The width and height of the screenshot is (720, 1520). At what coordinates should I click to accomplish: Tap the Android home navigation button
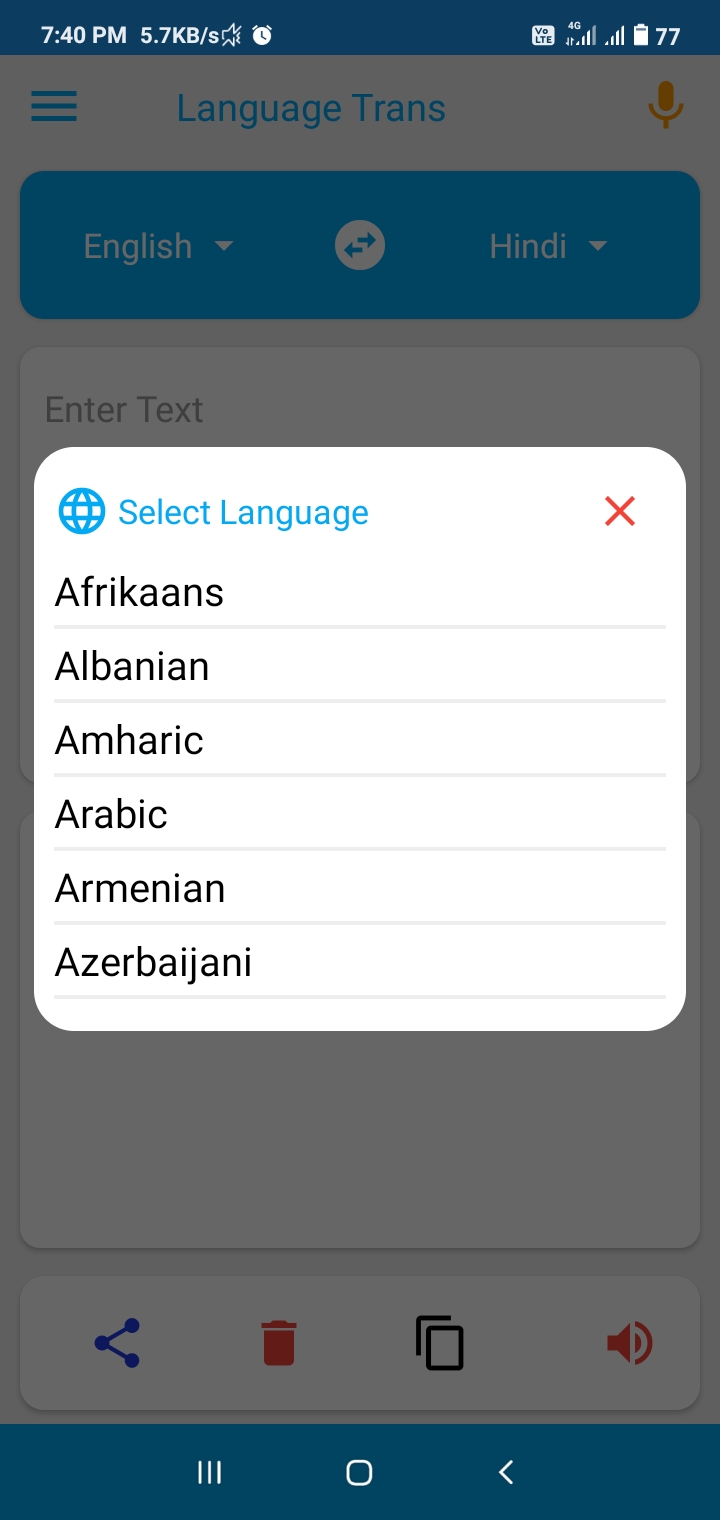pyautogui.click(x=359, y=1472)
